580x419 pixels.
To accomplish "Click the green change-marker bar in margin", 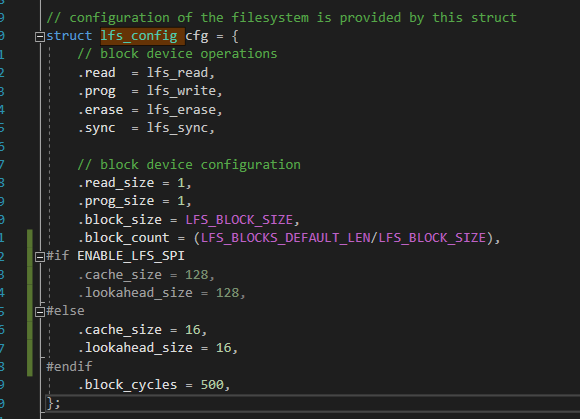I will click(30, 303).
